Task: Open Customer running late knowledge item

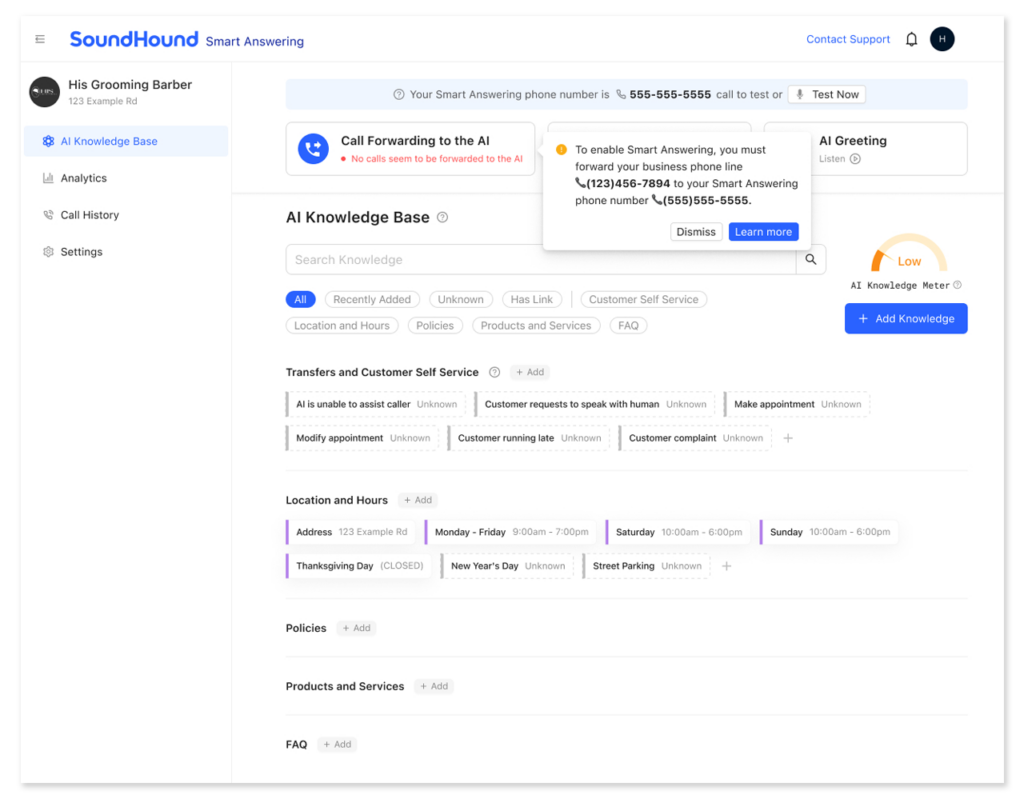Action: 528,438
